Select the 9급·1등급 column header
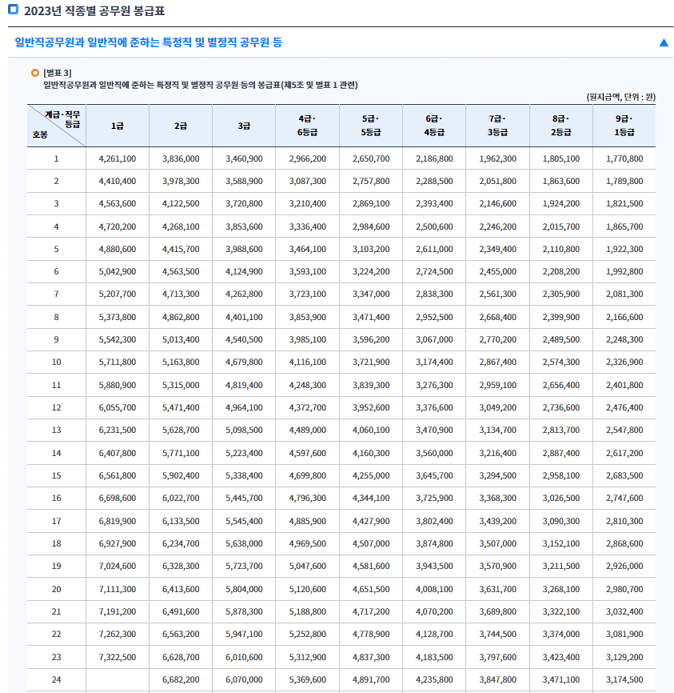 point(624,126)
